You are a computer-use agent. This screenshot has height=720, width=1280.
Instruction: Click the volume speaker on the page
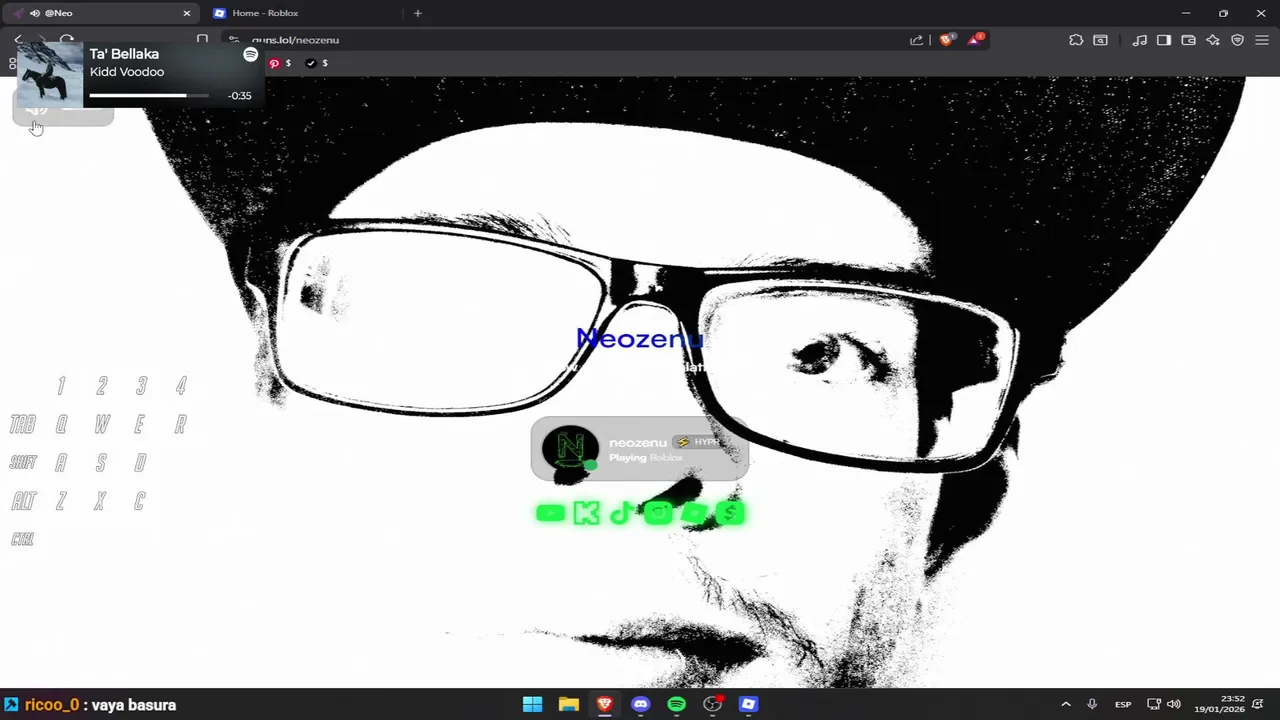pyautogui.click(x=36, y=109)
